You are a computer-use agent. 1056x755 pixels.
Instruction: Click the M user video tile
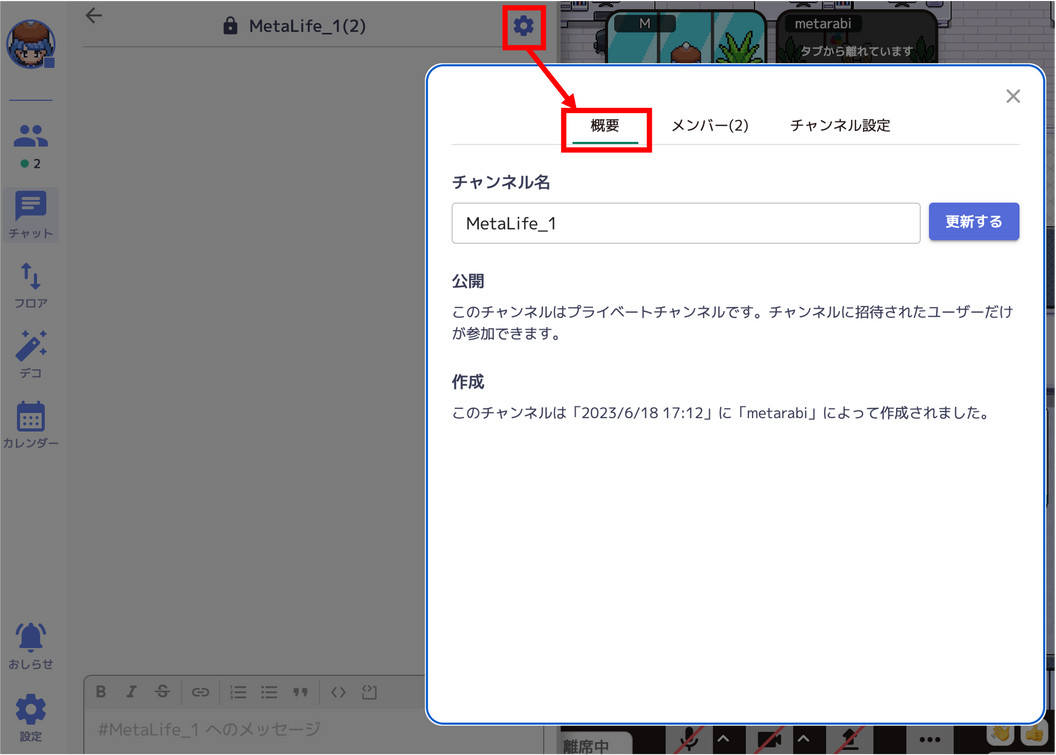[687, 38]
